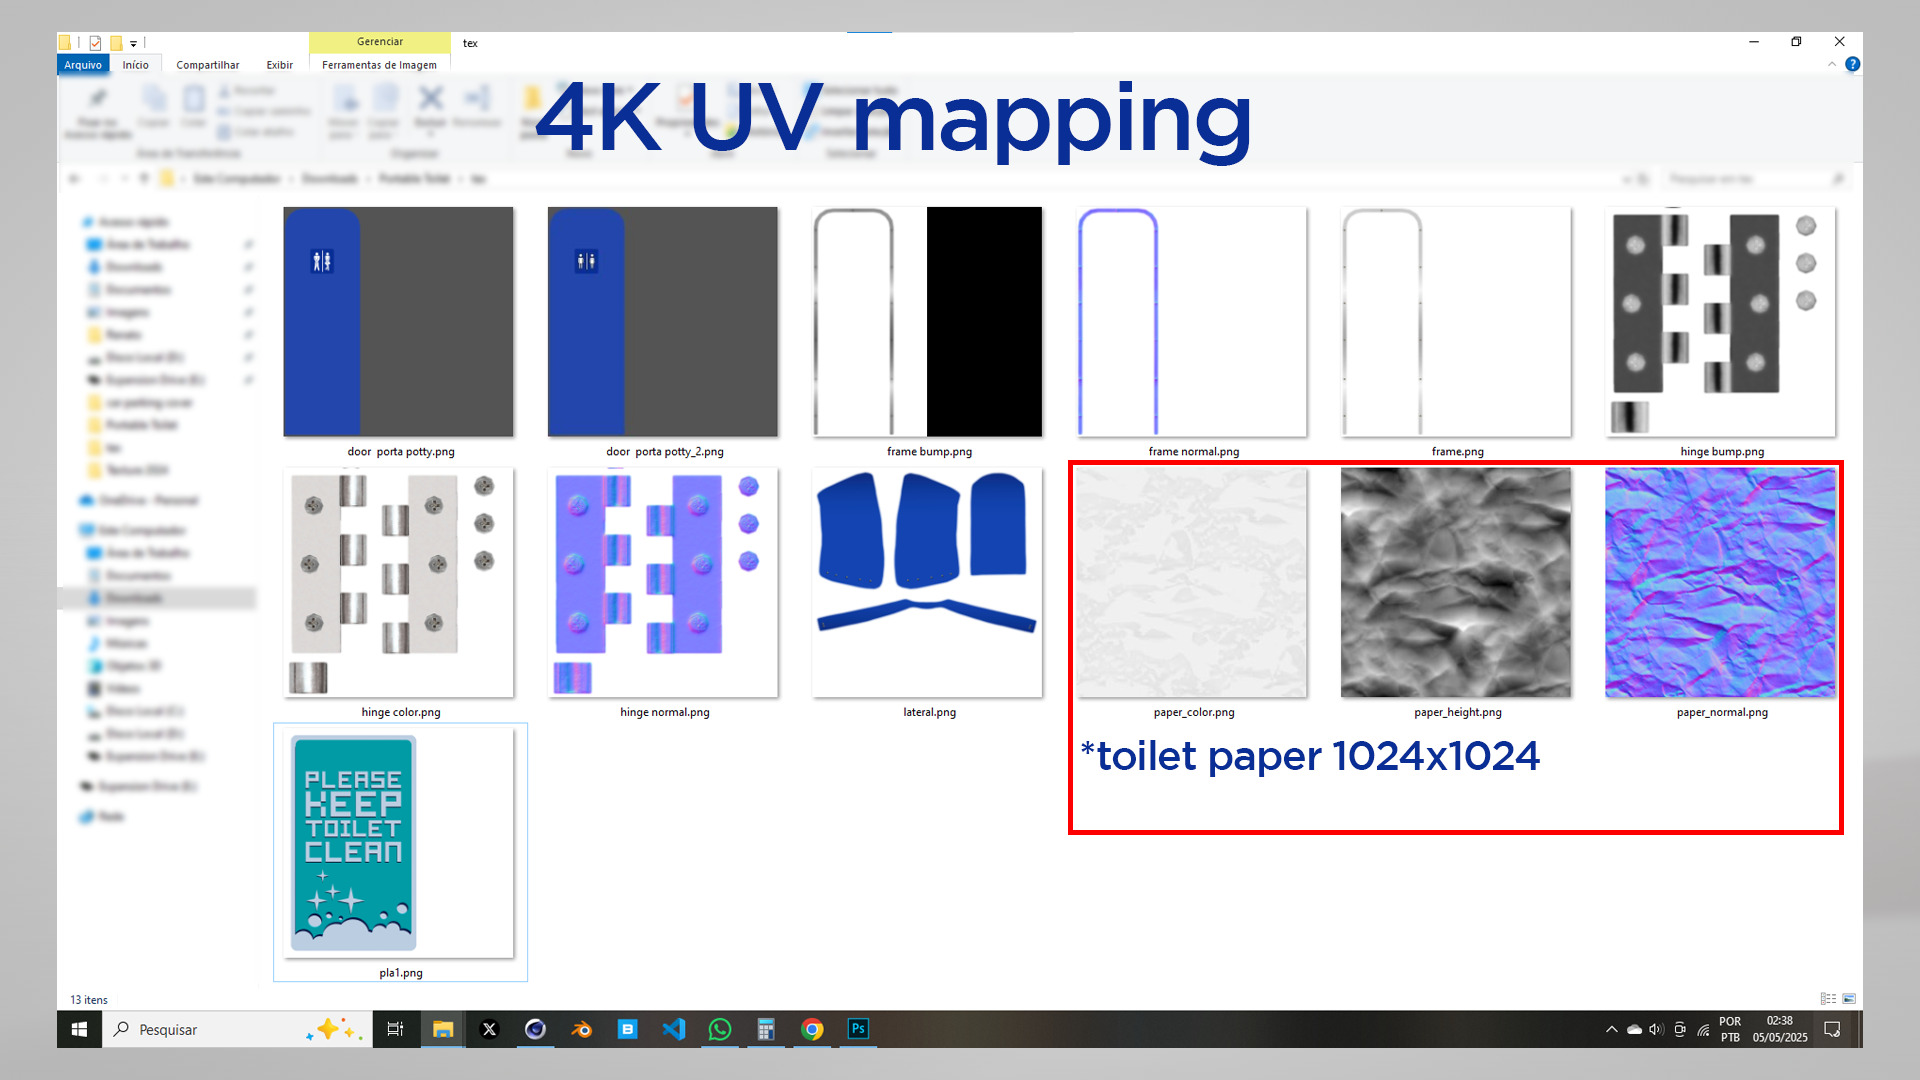The width and height of the screenshot is (1920, 1080).
Task: Open the Exibir ribbon tab
Action: pos(279,65)
